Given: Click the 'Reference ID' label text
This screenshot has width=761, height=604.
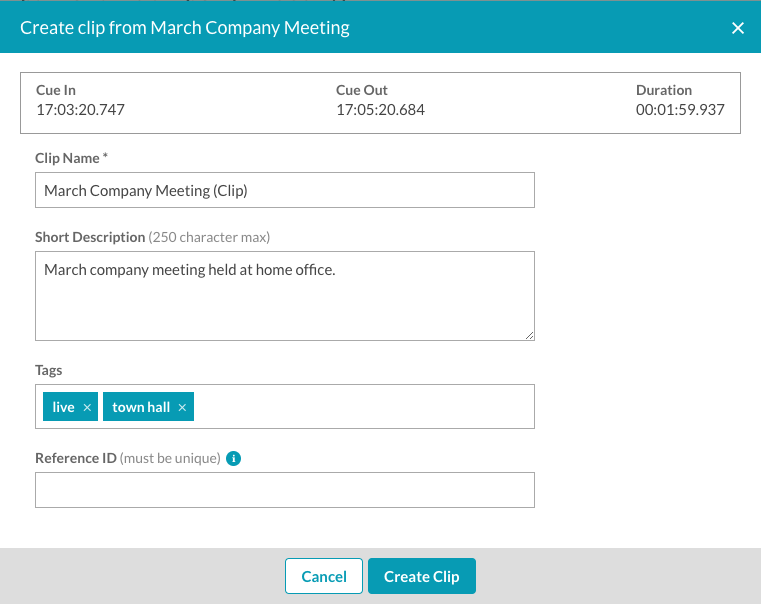Looking at the screenshot, I should click(x=76, y=458).
